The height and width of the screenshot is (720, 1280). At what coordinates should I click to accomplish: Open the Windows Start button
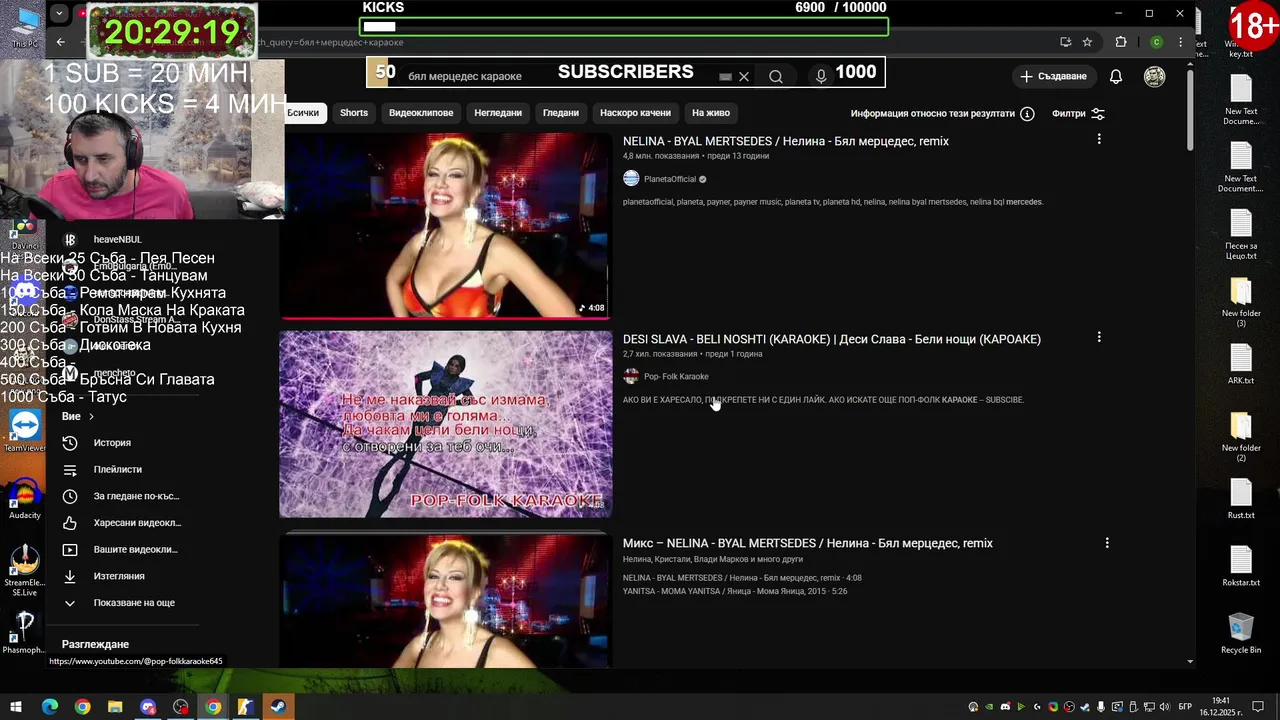pos(16,707)
